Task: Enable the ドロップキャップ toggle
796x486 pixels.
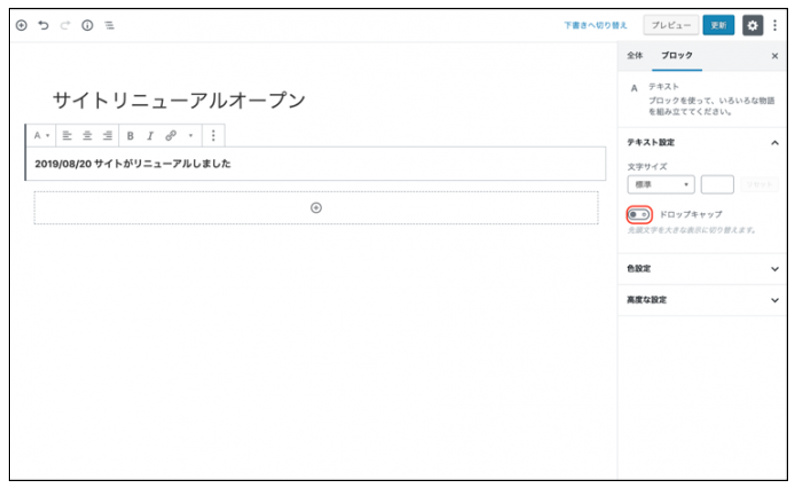Action: pyautogui.click(x=639, y=214)
